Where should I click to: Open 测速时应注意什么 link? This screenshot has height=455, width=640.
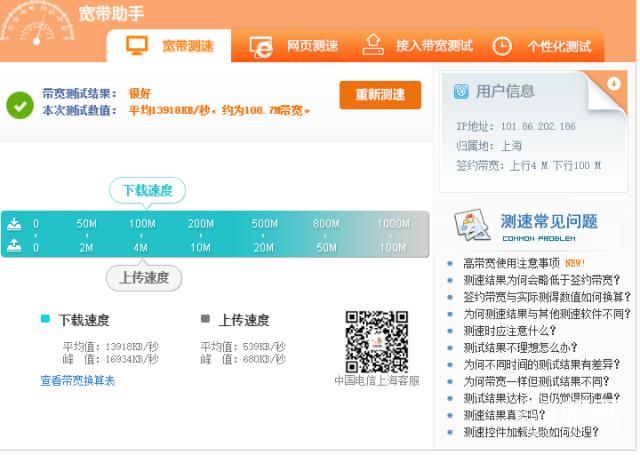[510, 331]
